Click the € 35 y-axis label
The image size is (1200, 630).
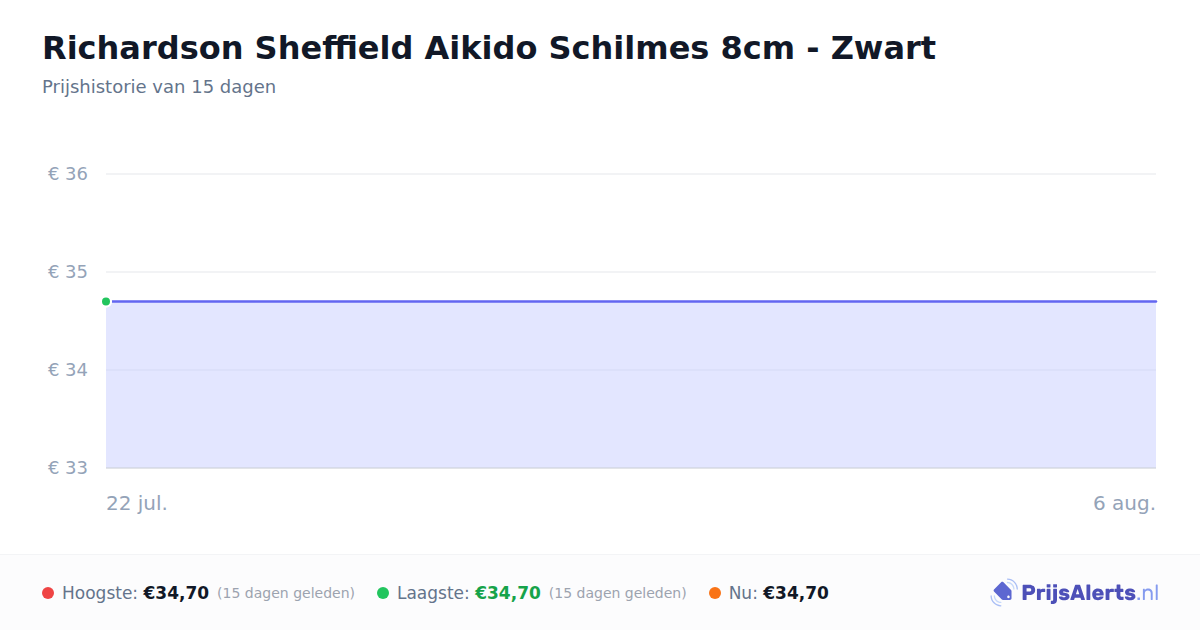click(x=68, y=272)
